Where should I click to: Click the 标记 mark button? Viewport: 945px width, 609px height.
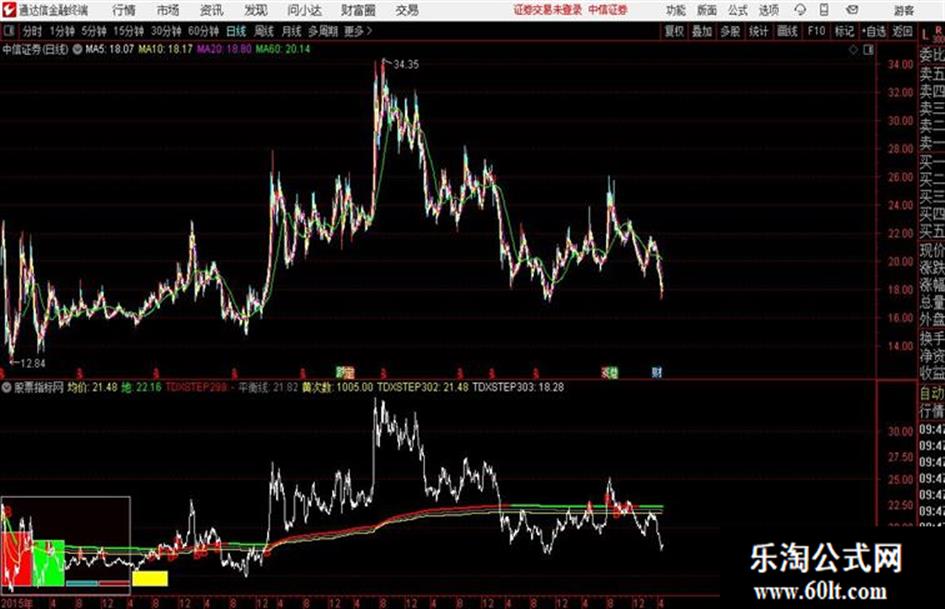(844, 31)
